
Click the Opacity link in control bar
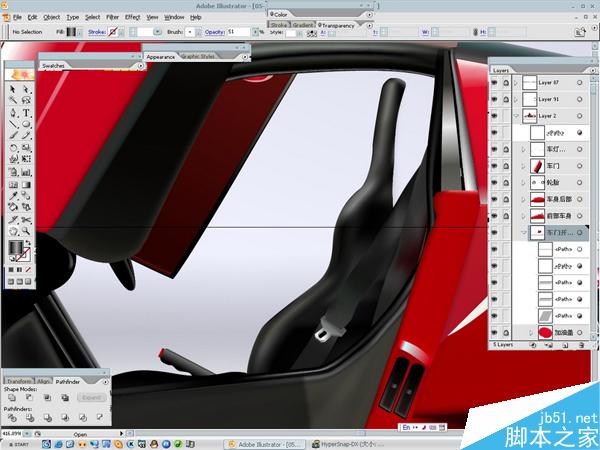tap(214, 32)
